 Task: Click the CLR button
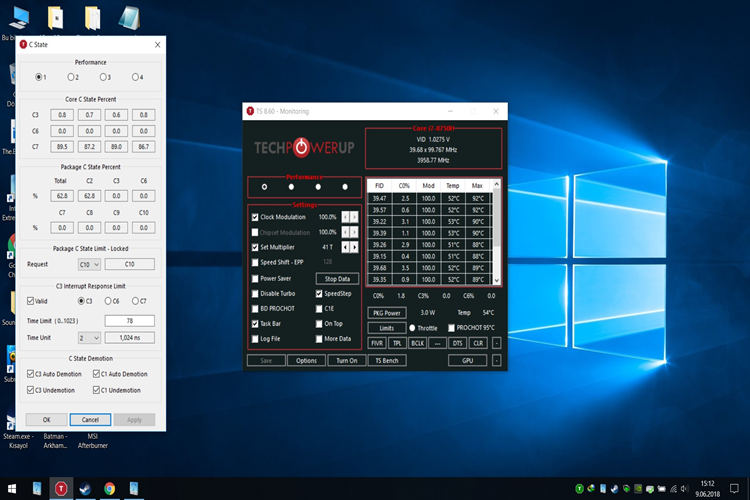click(x=478, y=343)
